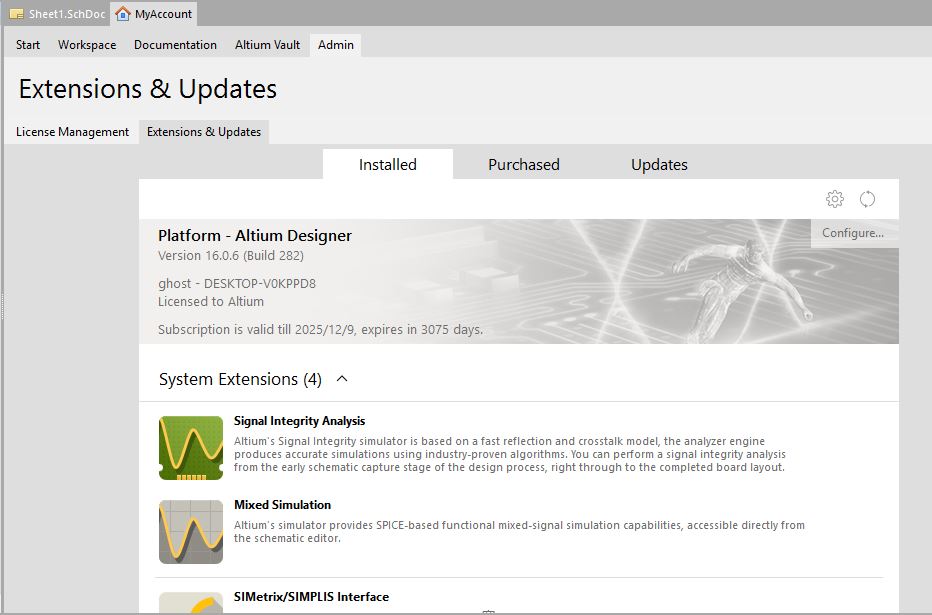Image resolution: width=932 pixels, height=615 pixels.
Task: Select the Admin tab
Action: pyautogui.click(x=336, y=45)
